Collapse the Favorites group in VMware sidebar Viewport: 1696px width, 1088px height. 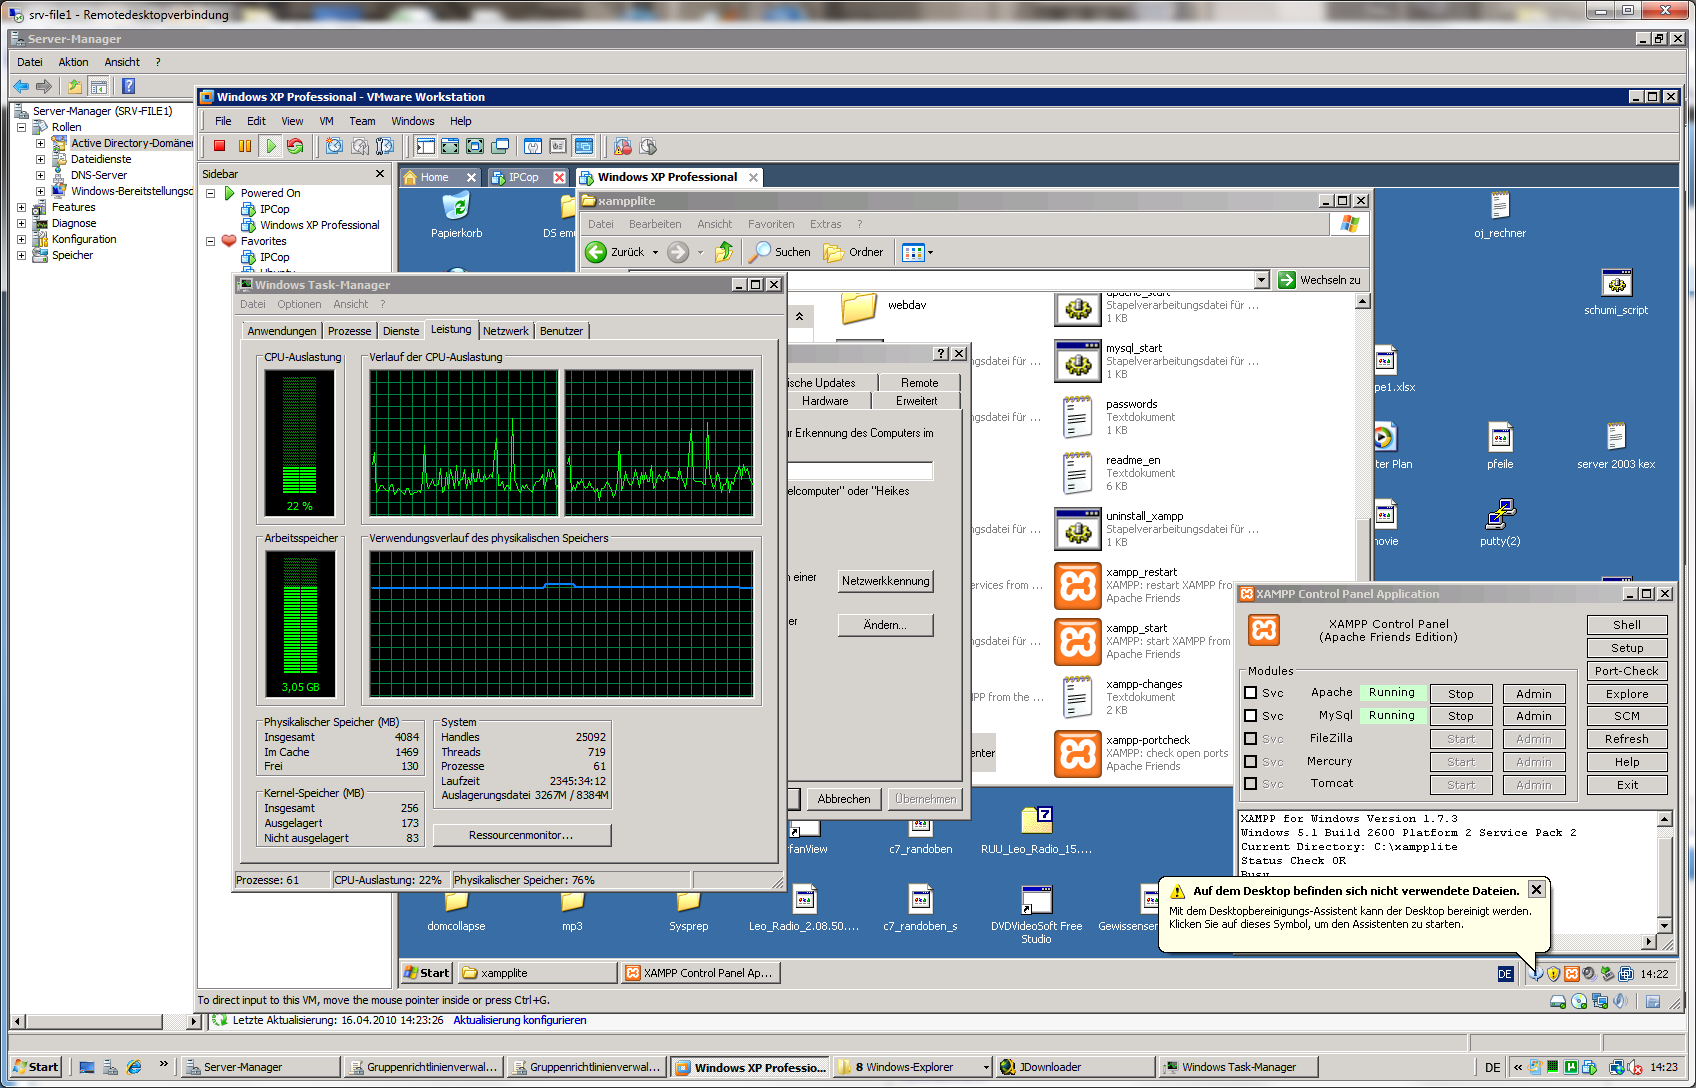click(x=211, y=241)
